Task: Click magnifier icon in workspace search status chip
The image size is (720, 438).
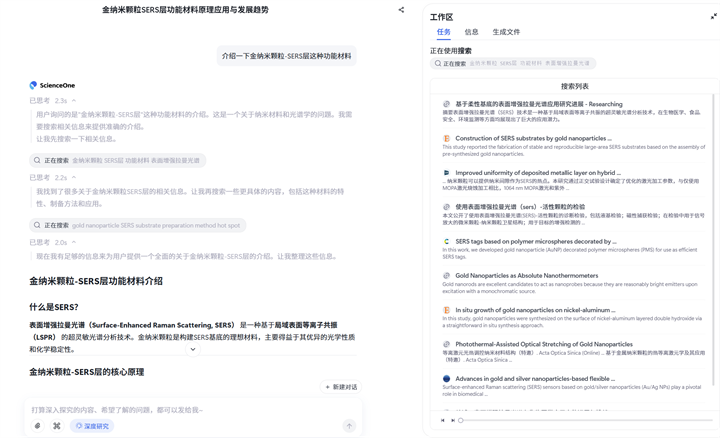Action: tap(438, 63)
